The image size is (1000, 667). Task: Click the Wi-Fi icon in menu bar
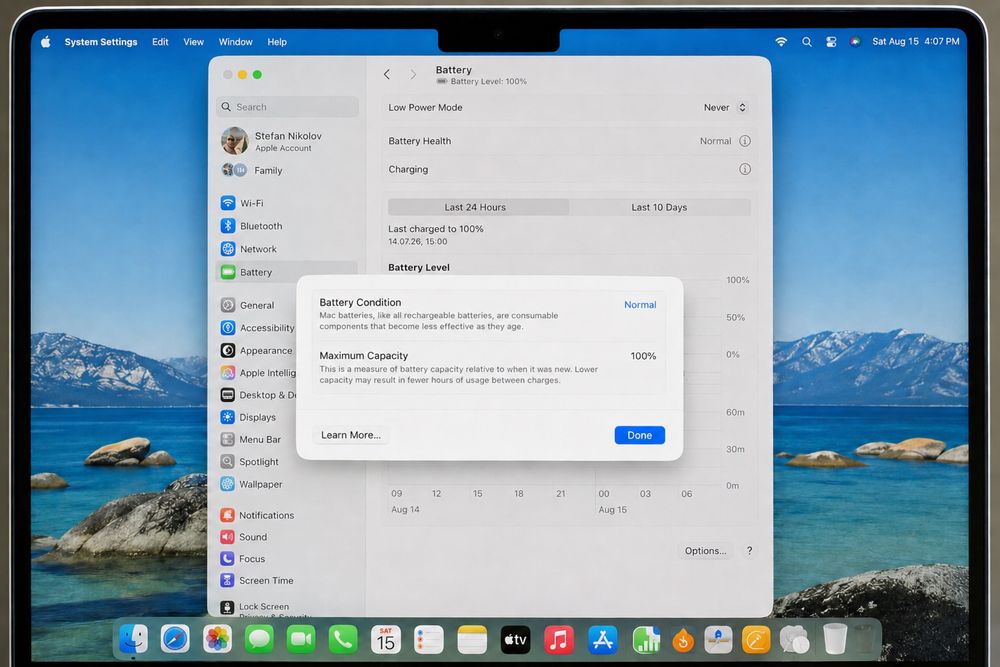781,41
